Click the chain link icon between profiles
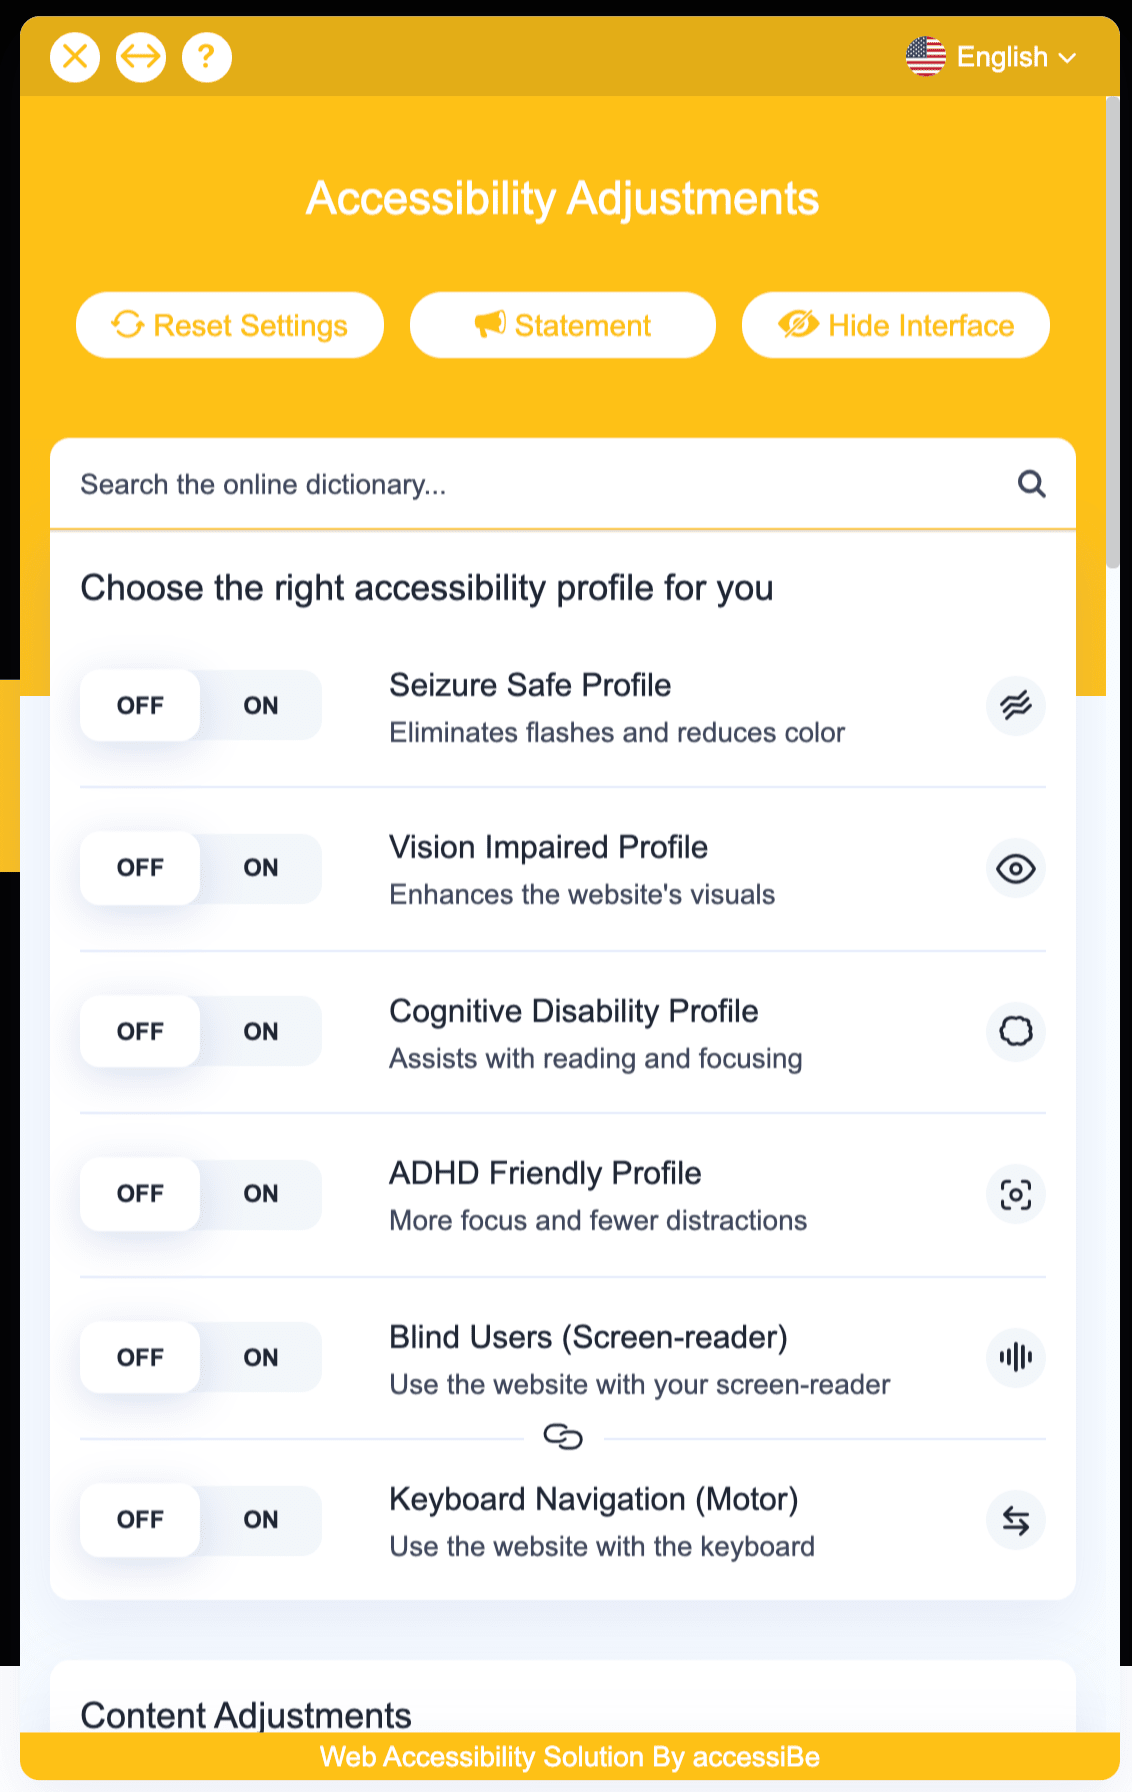This screenshot has height=1792, width=1132. tap(563, 1437)
